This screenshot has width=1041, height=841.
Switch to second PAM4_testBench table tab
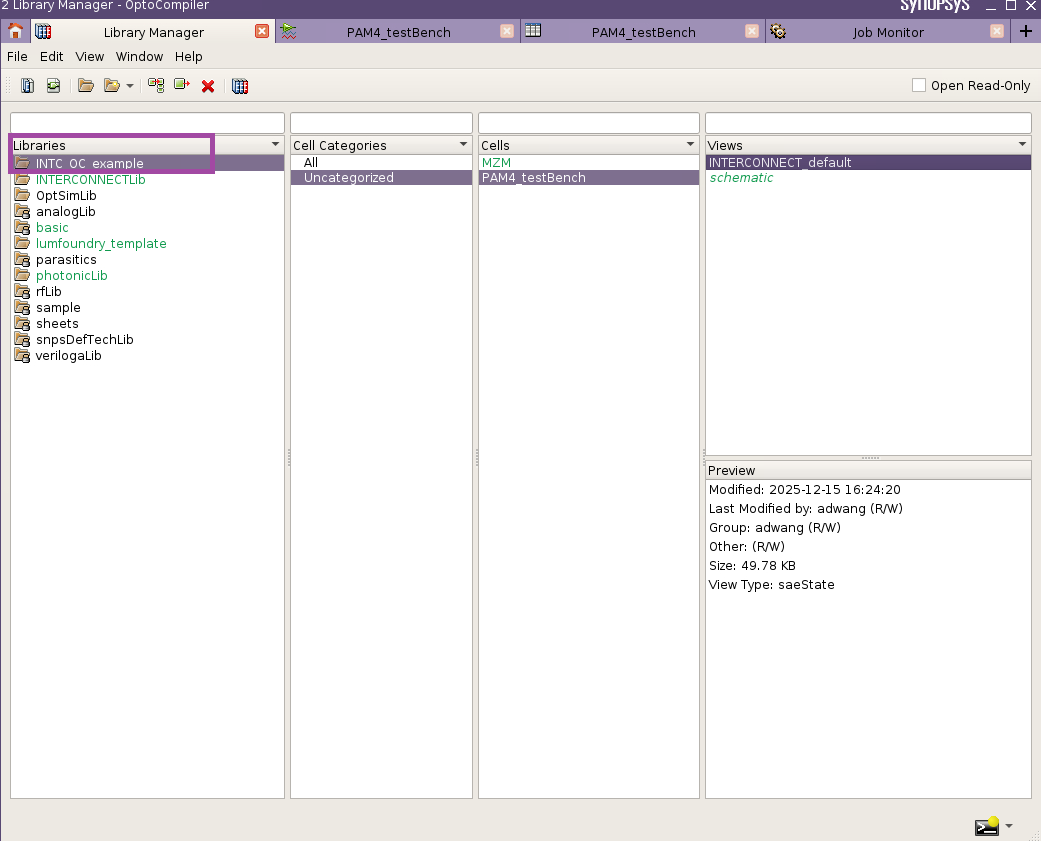pyautogui.click(x=643, y=32)
